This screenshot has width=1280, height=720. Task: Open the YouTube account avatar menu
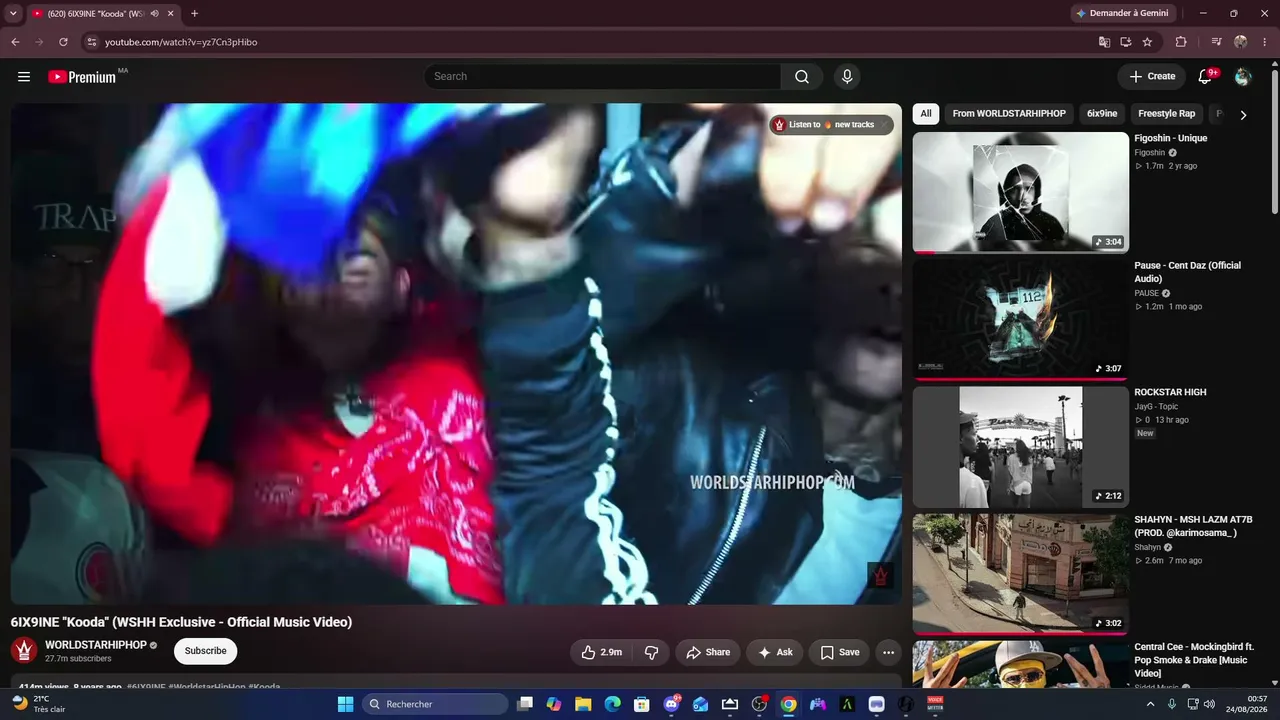pyautogui.click(x=1243, y=77)
